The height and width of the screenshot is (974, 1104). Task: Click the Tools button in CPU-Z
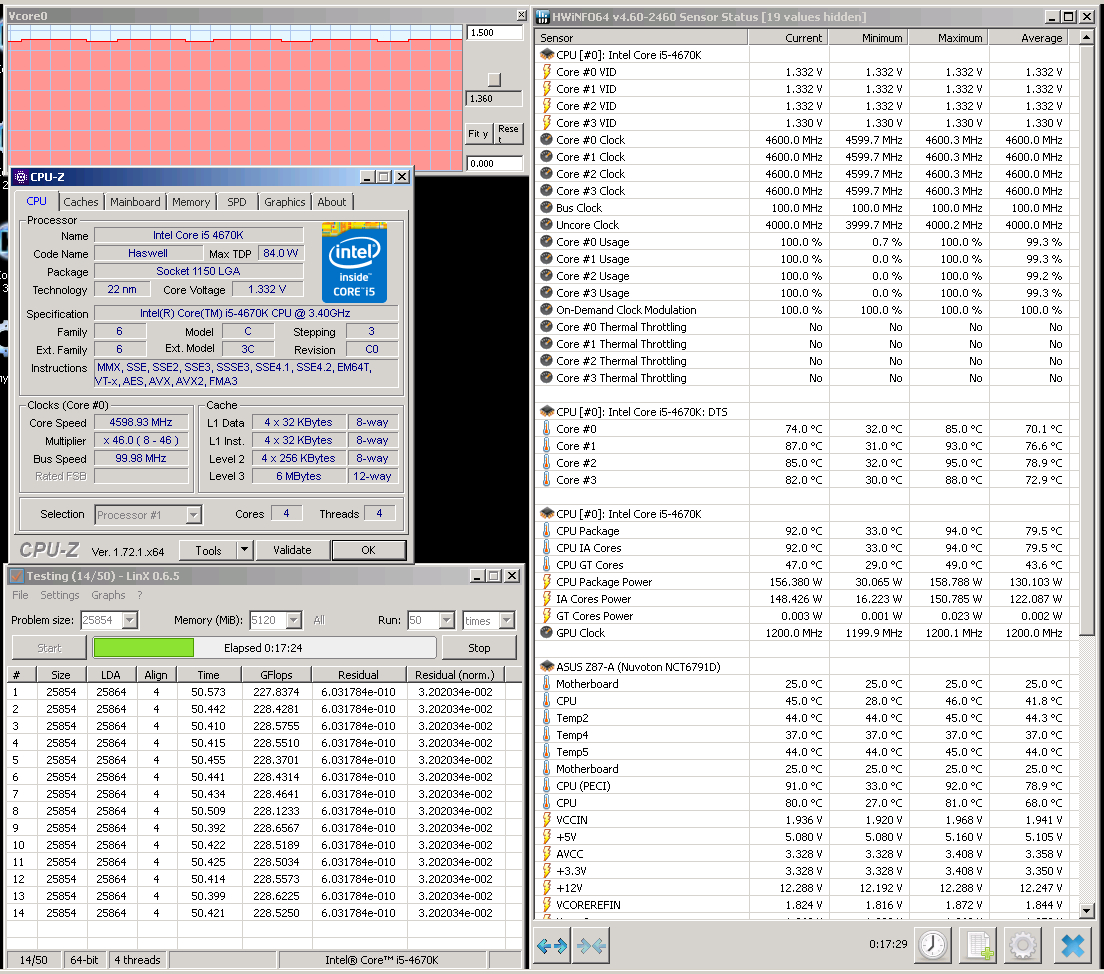coord(208,550)
